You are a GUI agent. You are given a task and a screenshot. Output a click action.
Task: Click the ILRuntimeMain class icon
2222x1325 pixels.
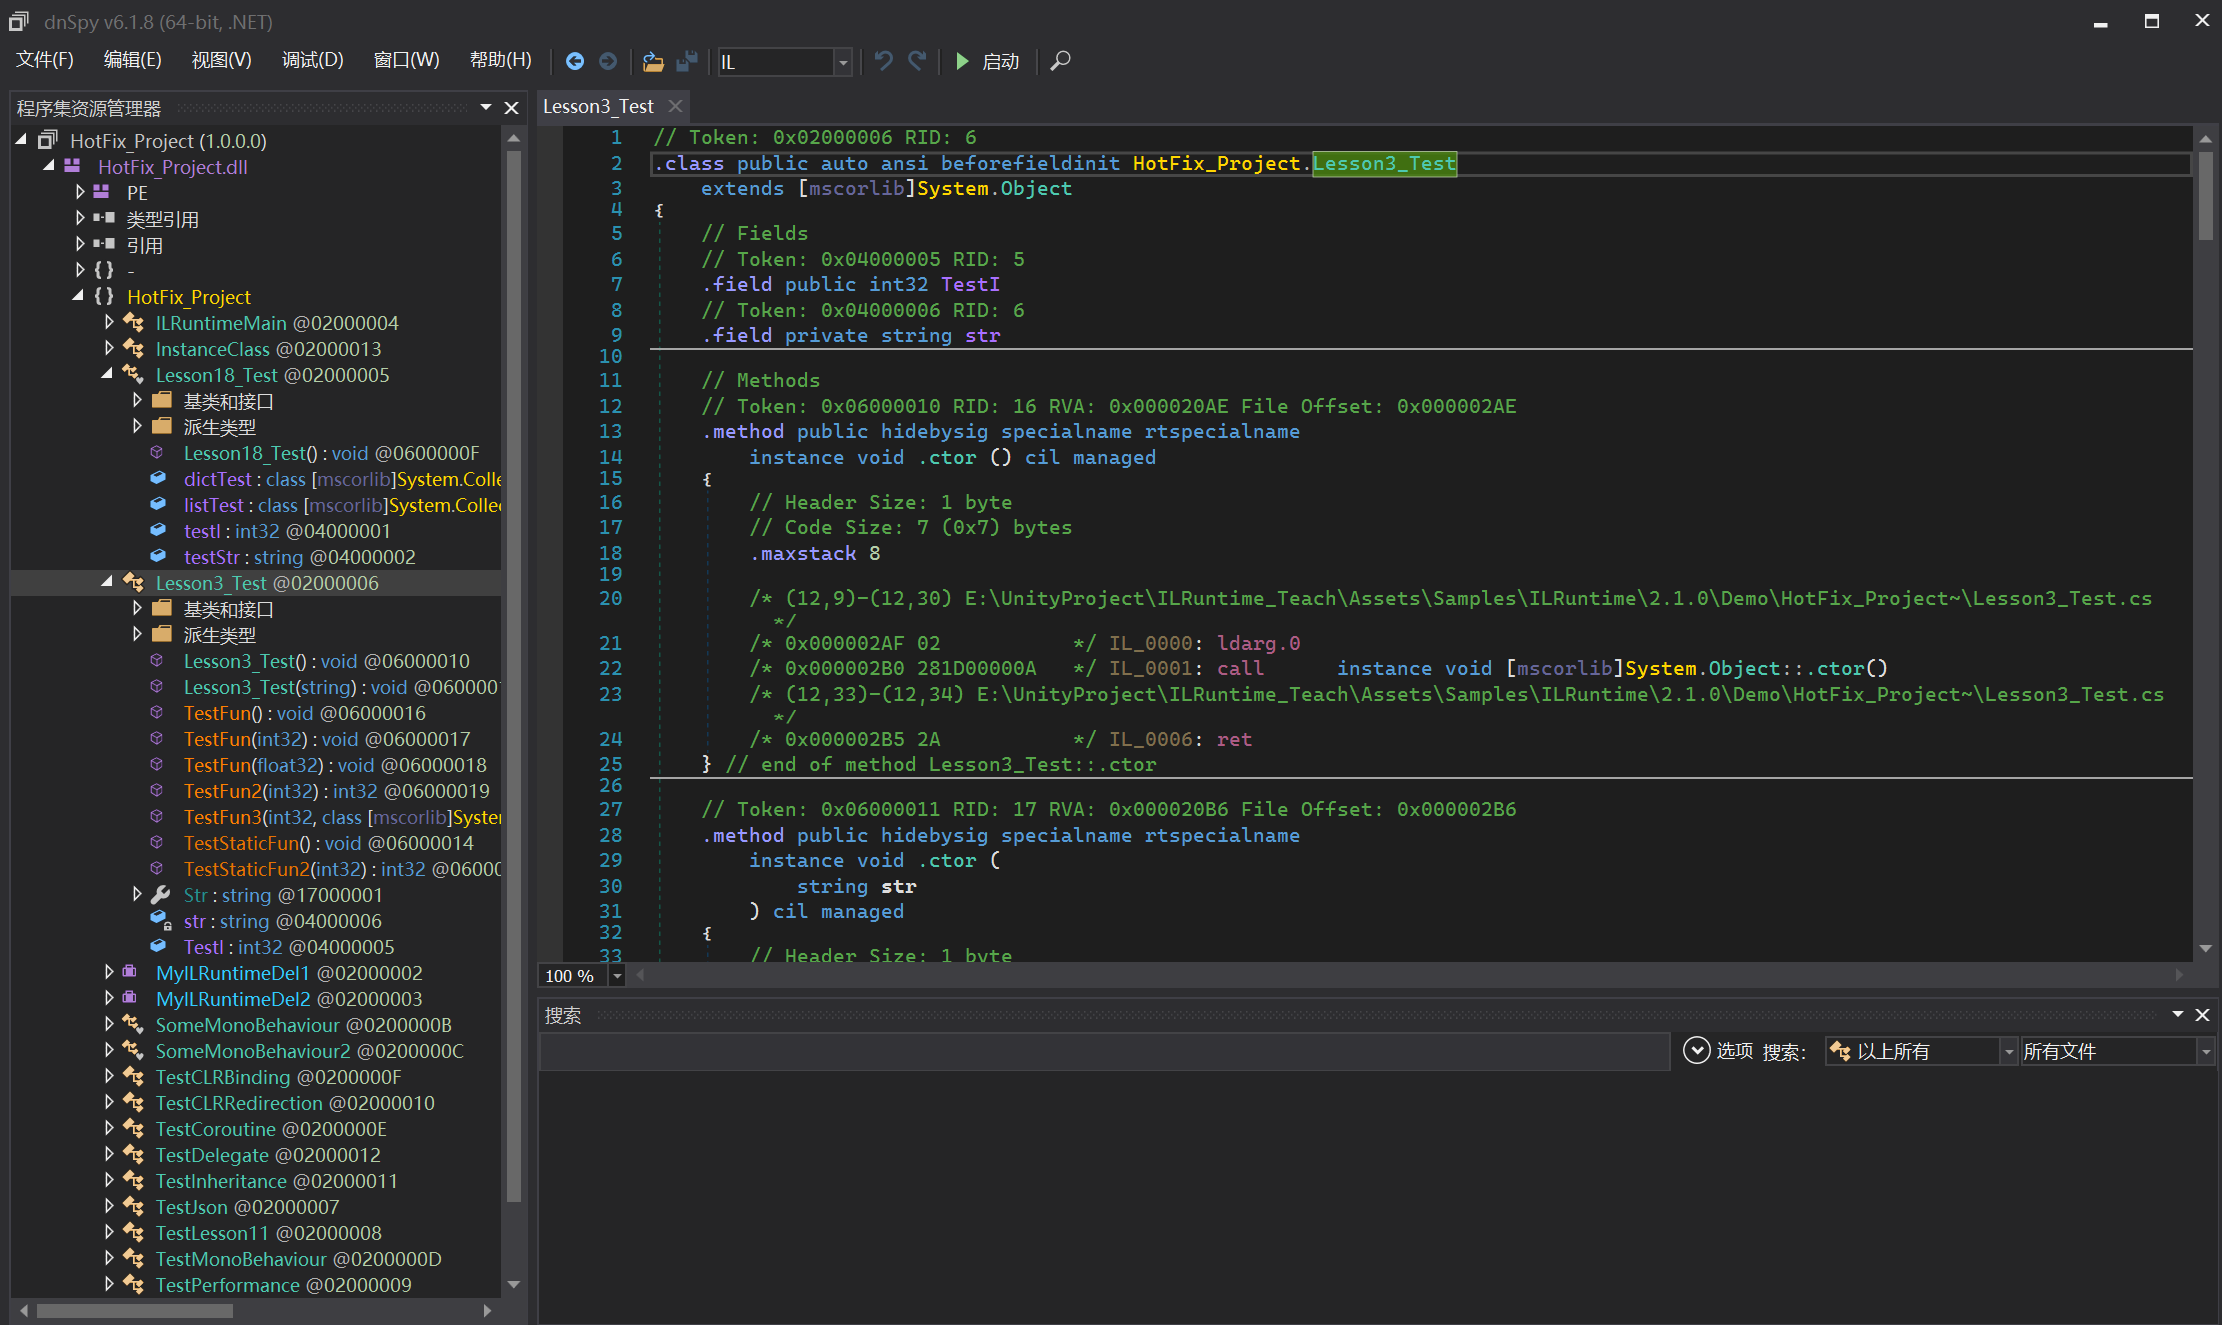tap(133, 322)
